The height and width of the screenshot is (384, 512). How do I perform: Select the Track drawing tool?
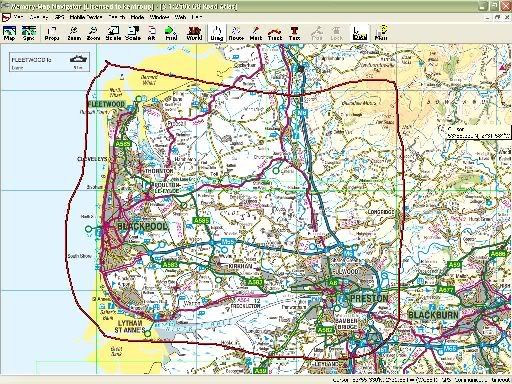pos(275,33)
